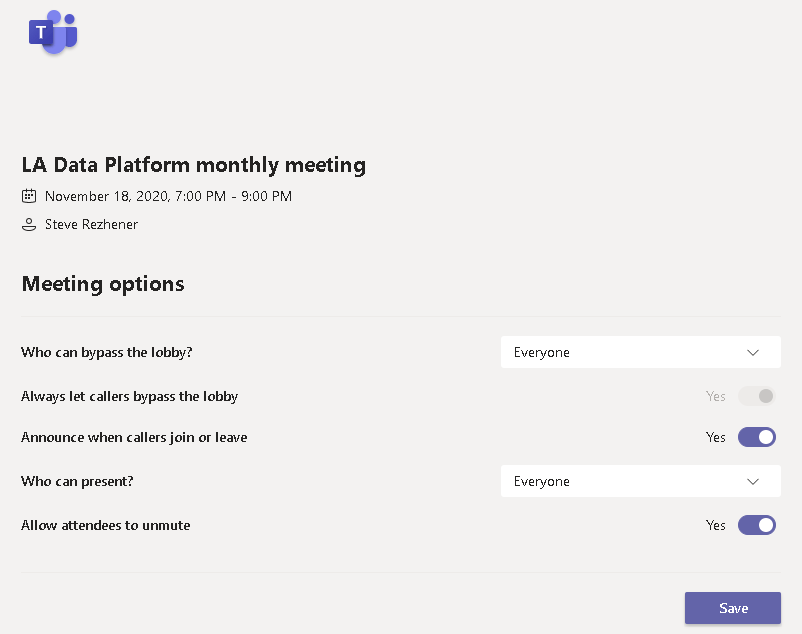This screenshot has width=802, height=634.
Task: Click the 'Always let callers bypass the lobby' label
Action: (x=129, y=396)
